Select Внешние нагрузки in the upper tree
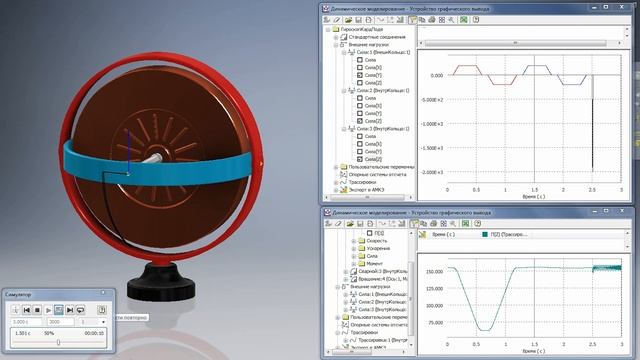Screen dimensions: 640x360 369,44
